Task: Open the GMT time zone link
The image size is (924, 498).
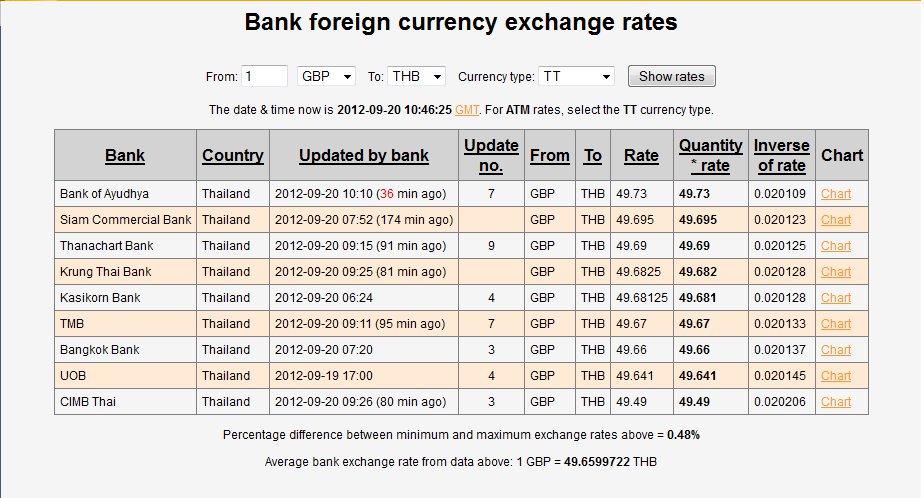Action: [x=467, y=110]
